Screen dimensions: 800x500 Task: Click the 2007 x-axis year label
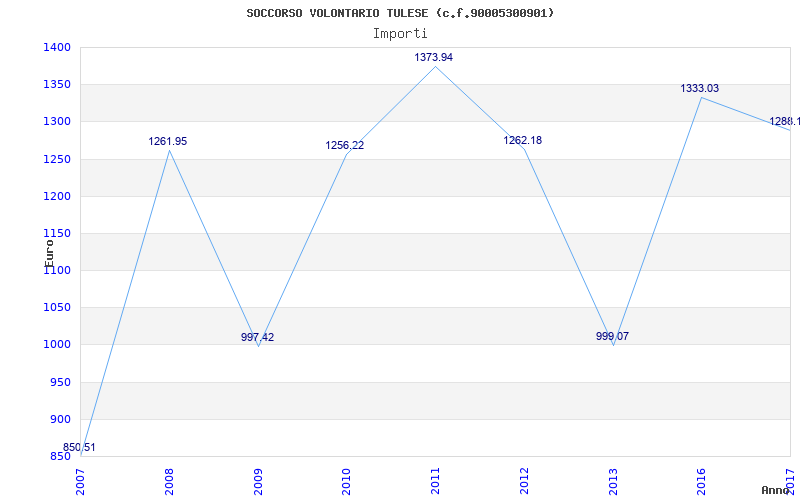[81, 482]
